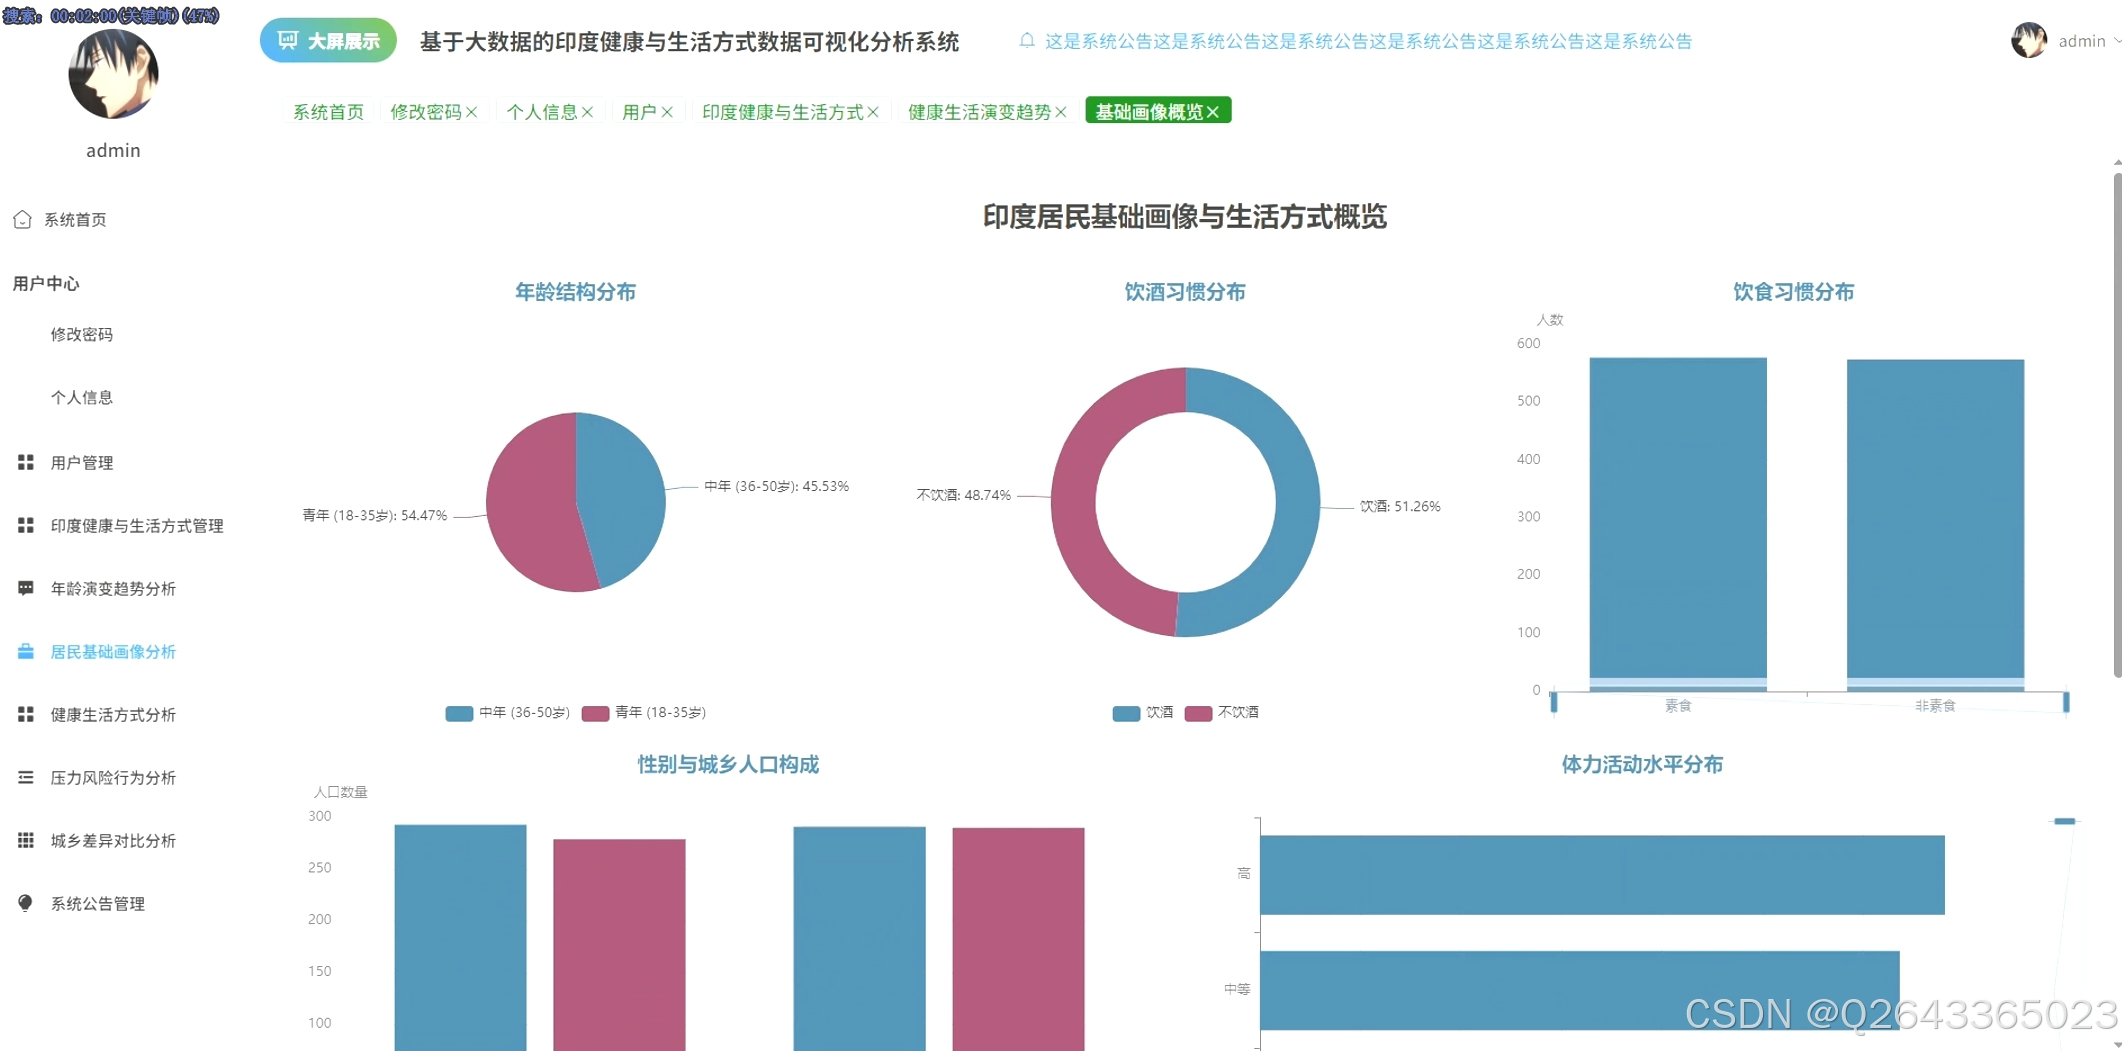
Task: Click the chart title 饮食习惯分布
Action: coord(1793,292)
